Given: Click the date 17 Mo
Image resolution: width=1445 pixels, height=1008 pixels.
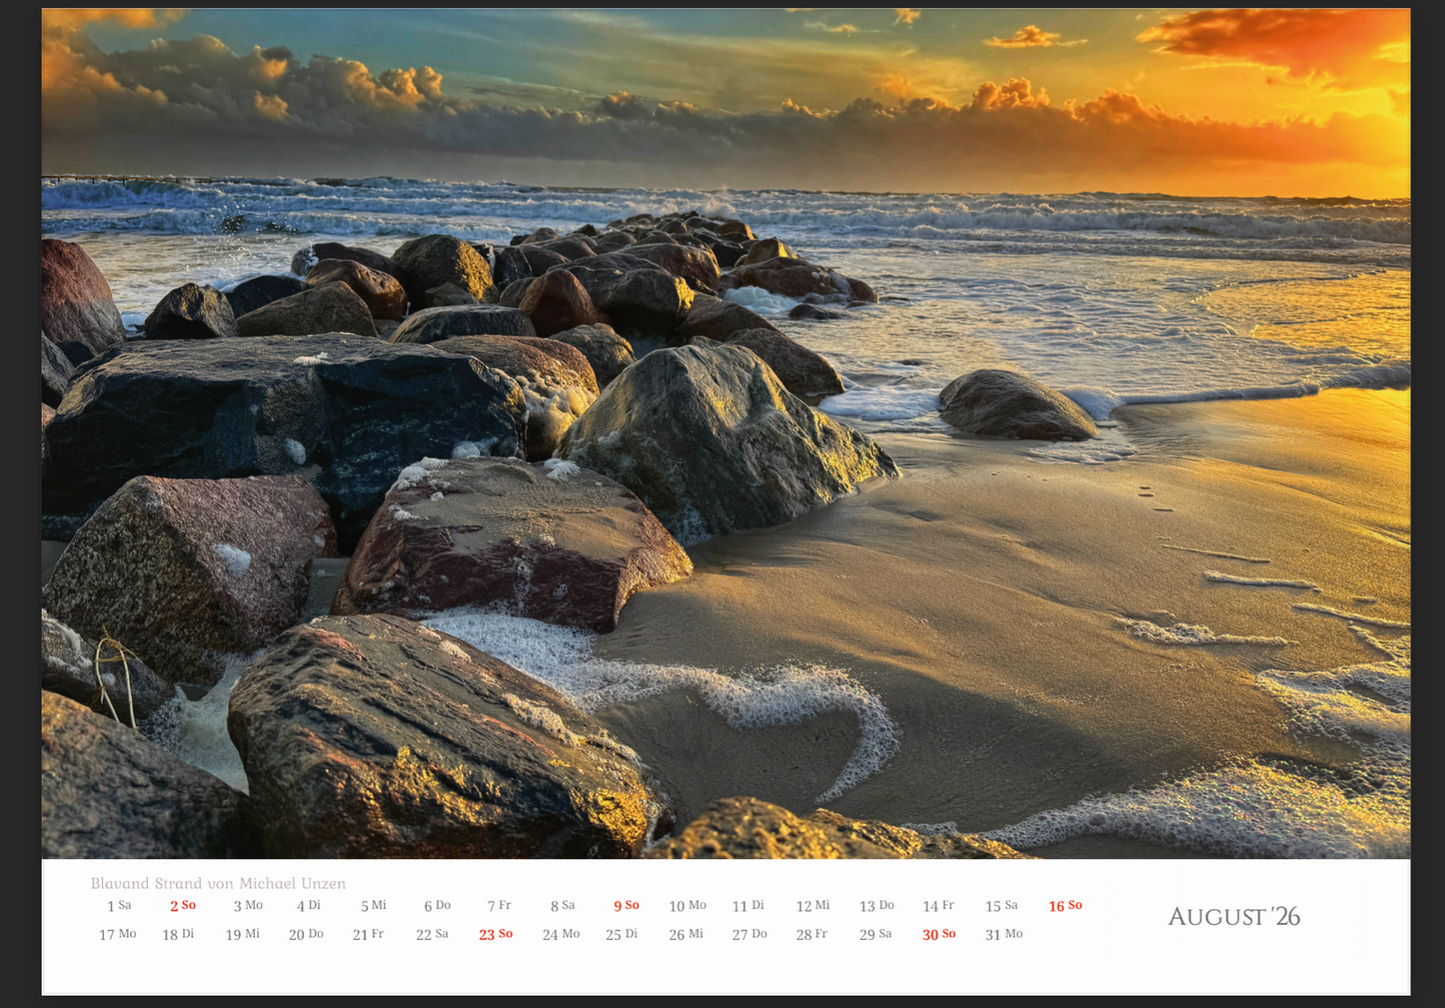Looking at the screenshot, I should pyautogui.click(x=117, y=934).
